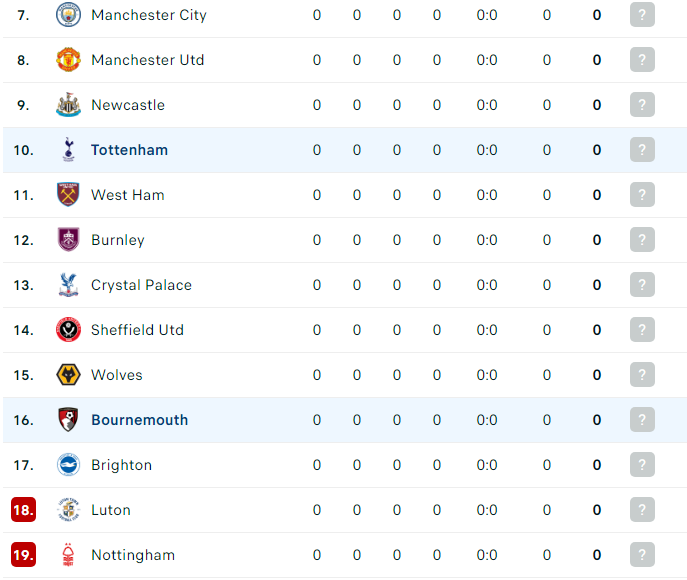Click the Wolves wolf-head logo

(68, 375)
